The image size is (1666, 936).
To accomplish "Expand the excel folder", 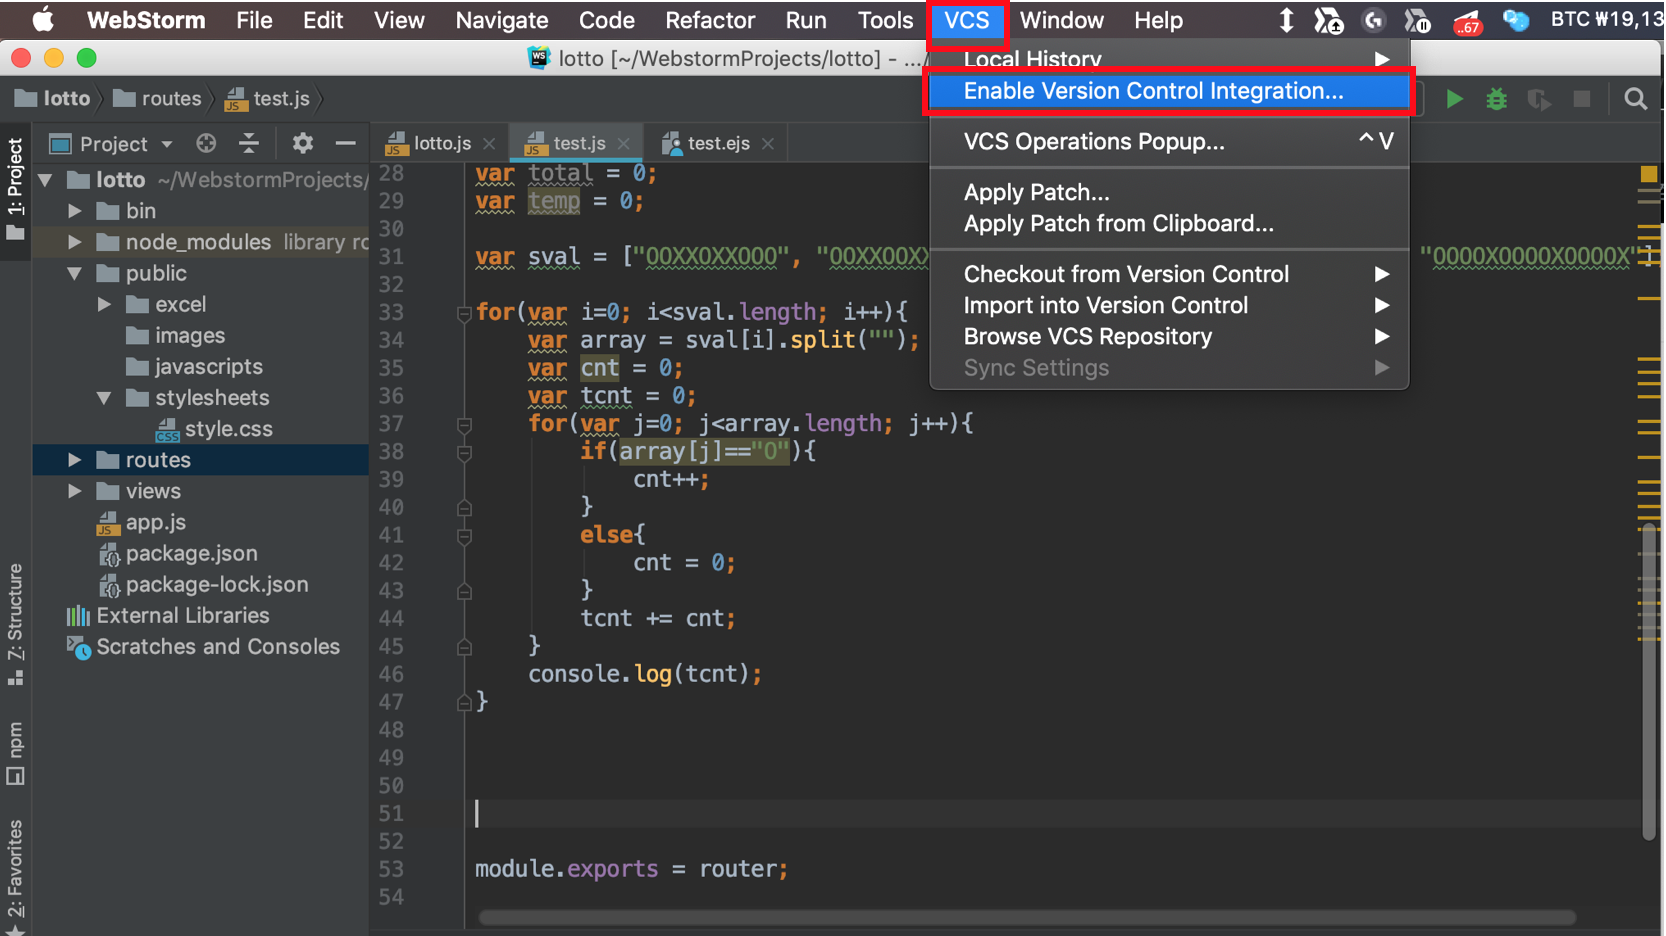I will pos(104,304).
